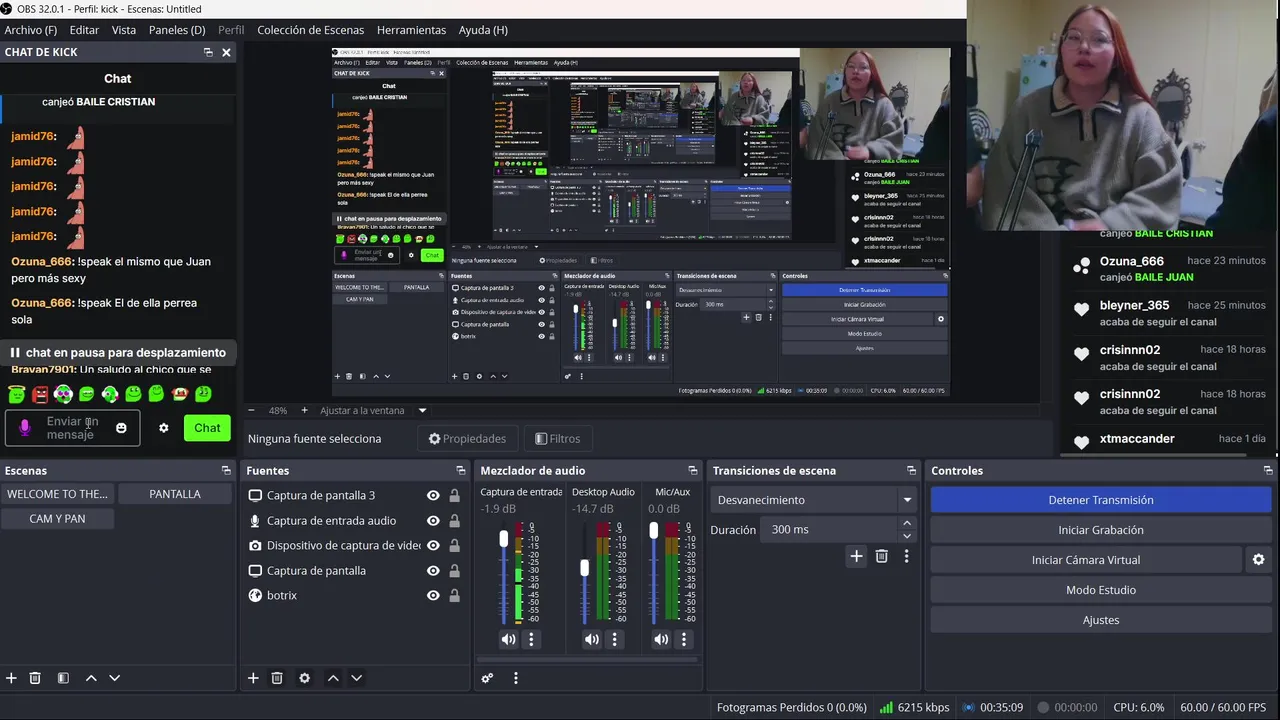Open preview scaling dropdown arrow

(422, 410)
